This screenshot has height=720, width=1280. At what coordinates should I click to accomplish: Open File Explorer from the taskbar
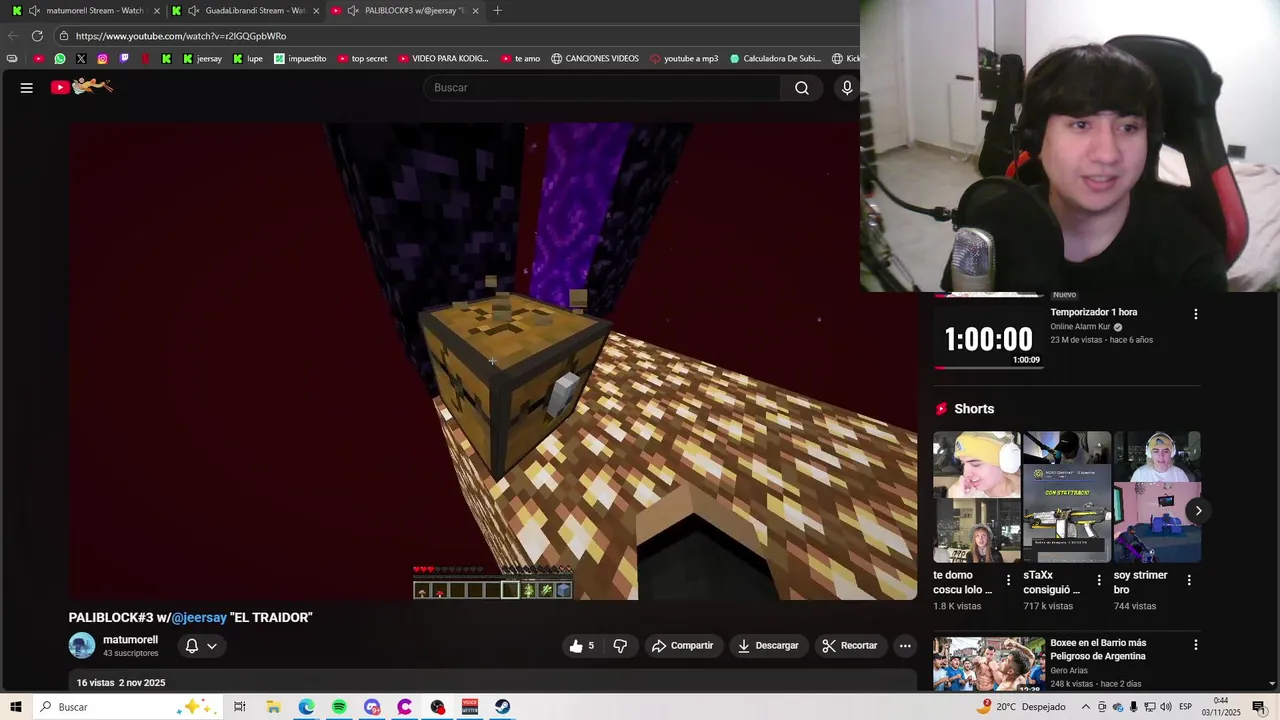[x=273, y=707]
